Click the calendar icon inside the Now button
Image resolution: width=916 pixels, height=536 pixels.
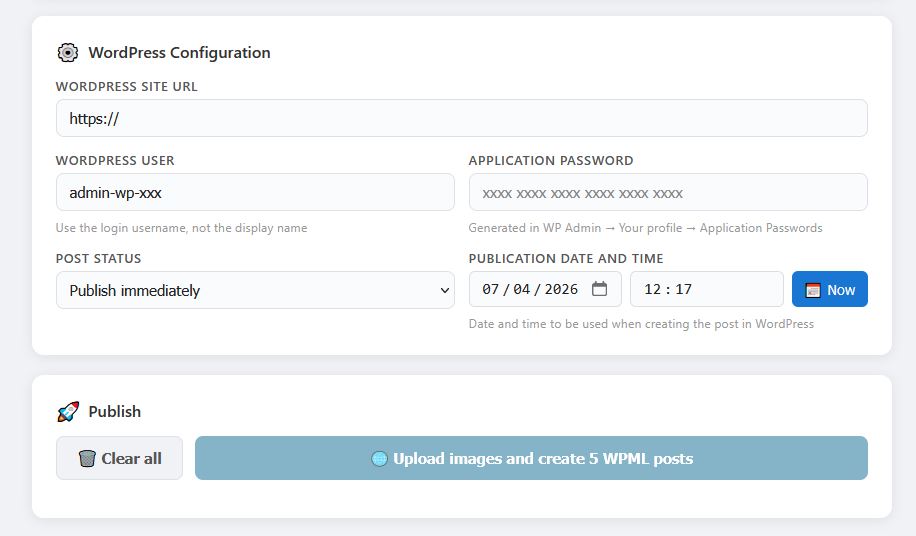pyautogui.click(x=812, y=290)
